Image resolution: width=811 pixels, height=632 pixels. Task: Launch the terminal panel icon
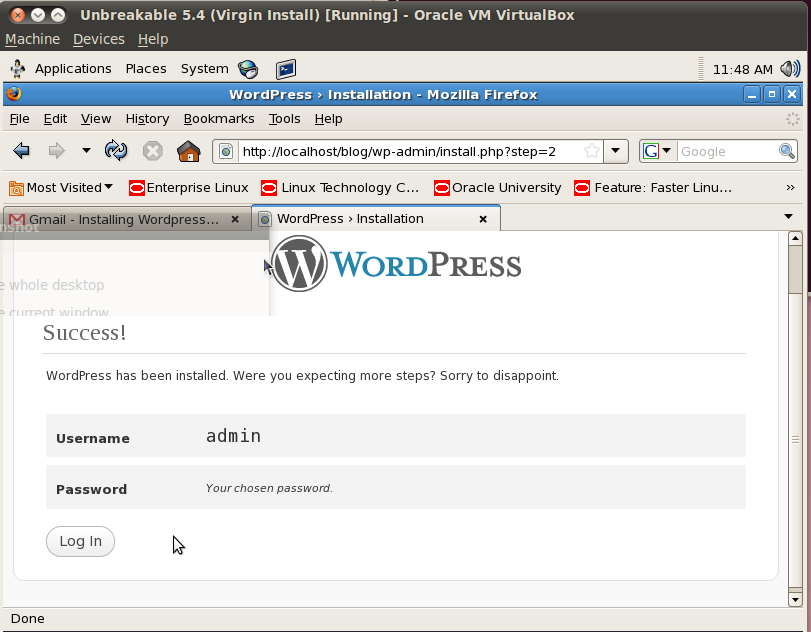coord(286,69)
